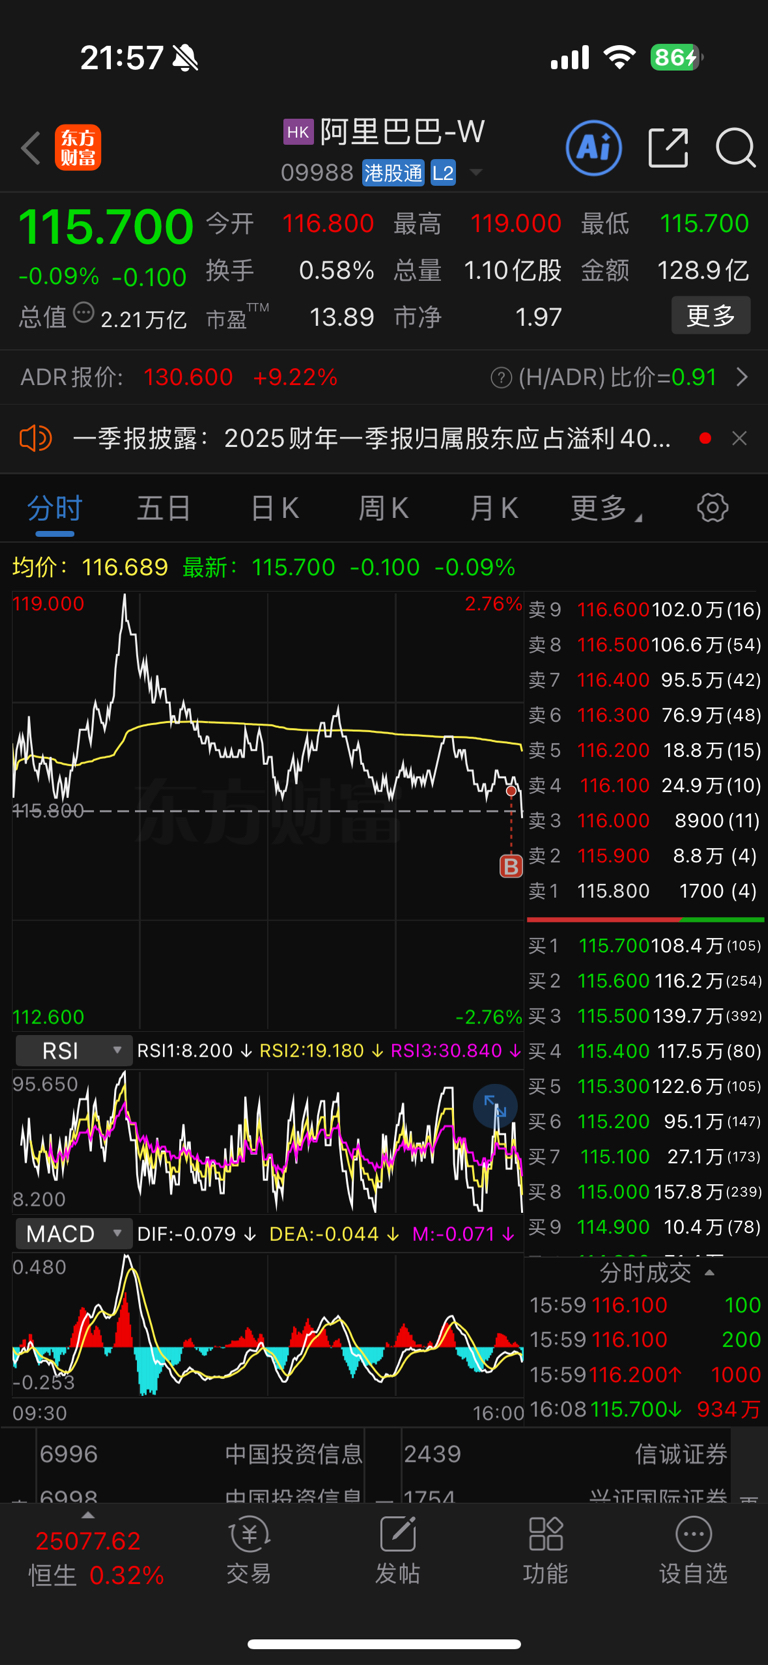Tap the Wi-Fi status icon
The width and height of the screenshot is (769, 1665).
[620, 57]
